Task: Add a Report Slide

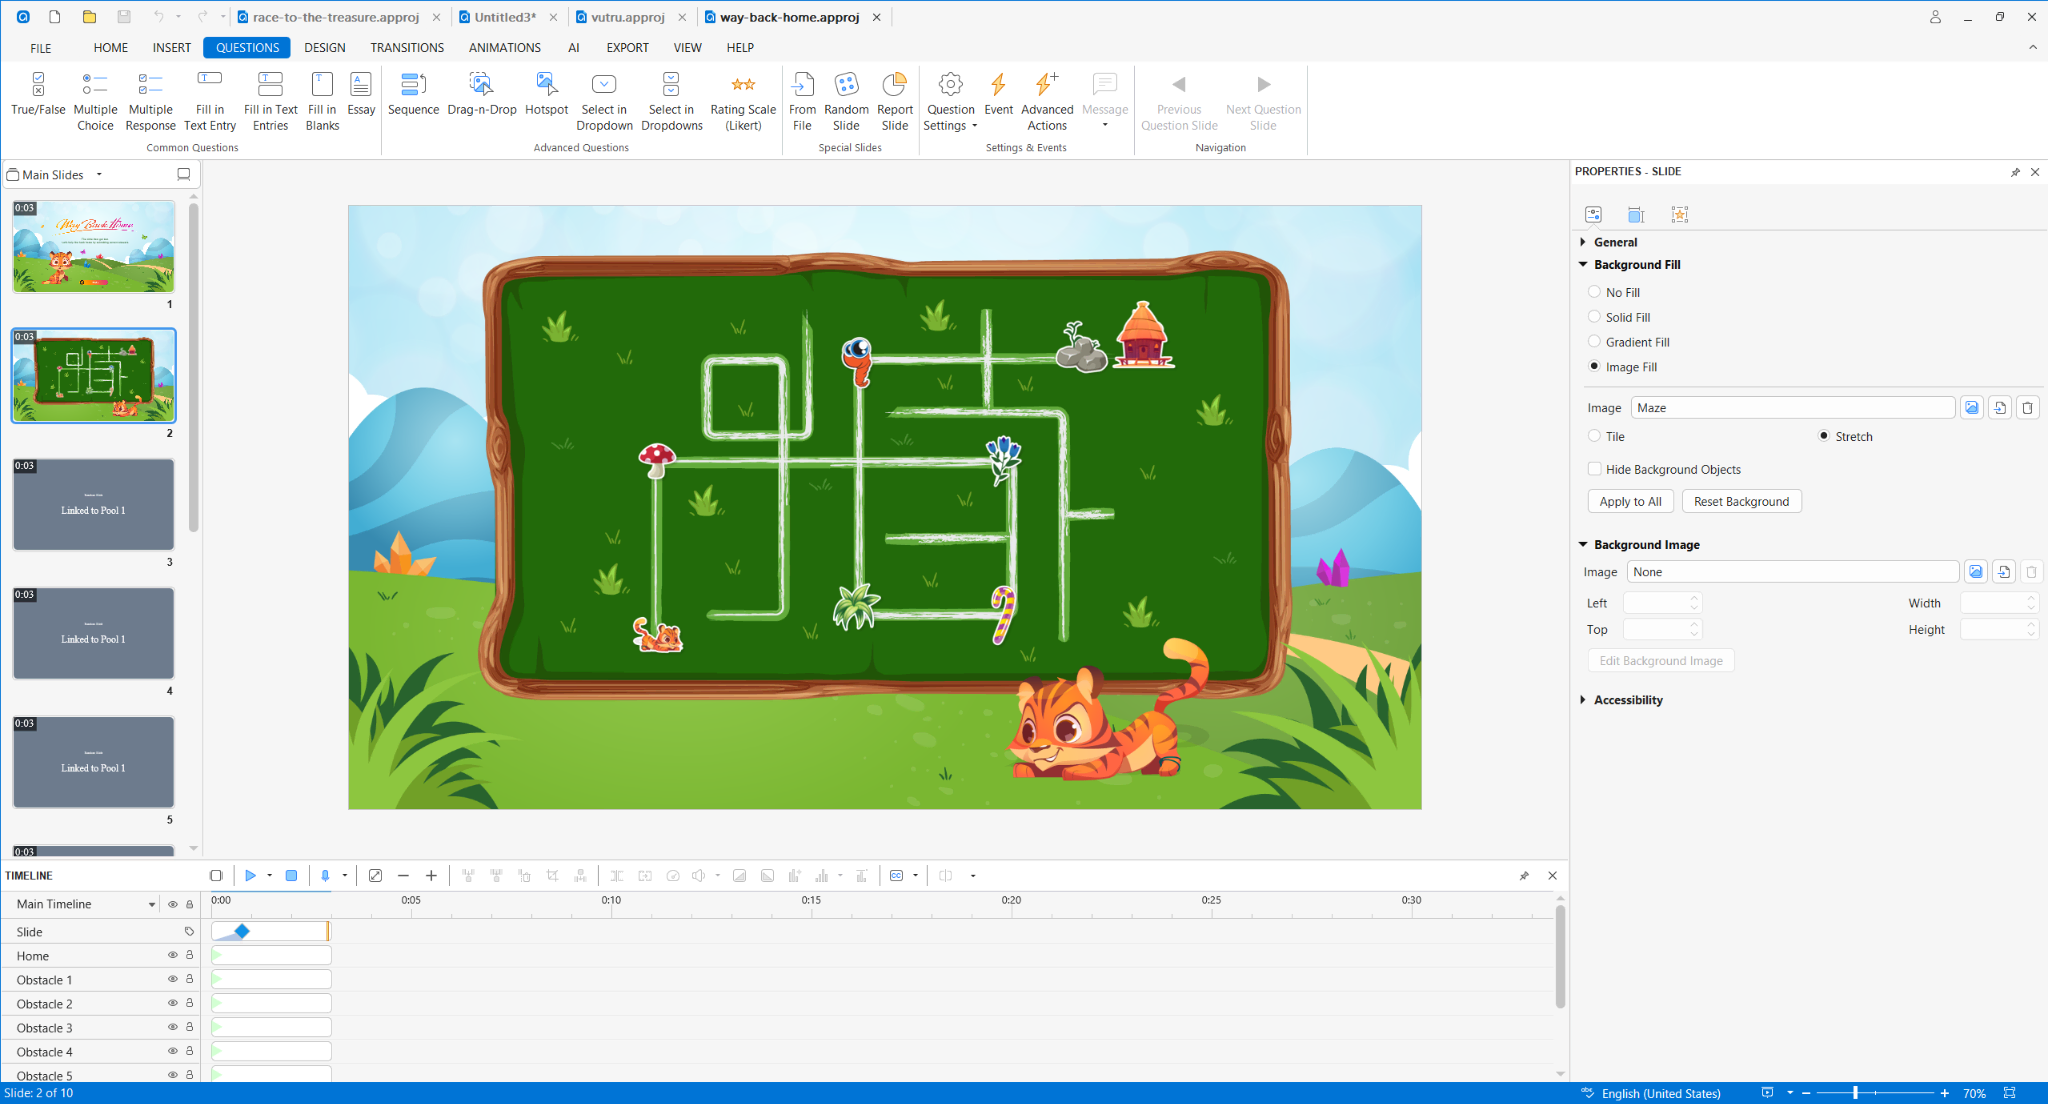Action: [x=894, y=100]
